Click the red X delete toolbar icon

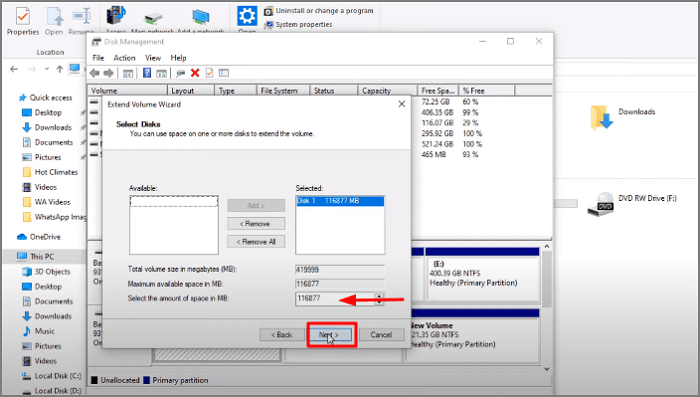195,73
